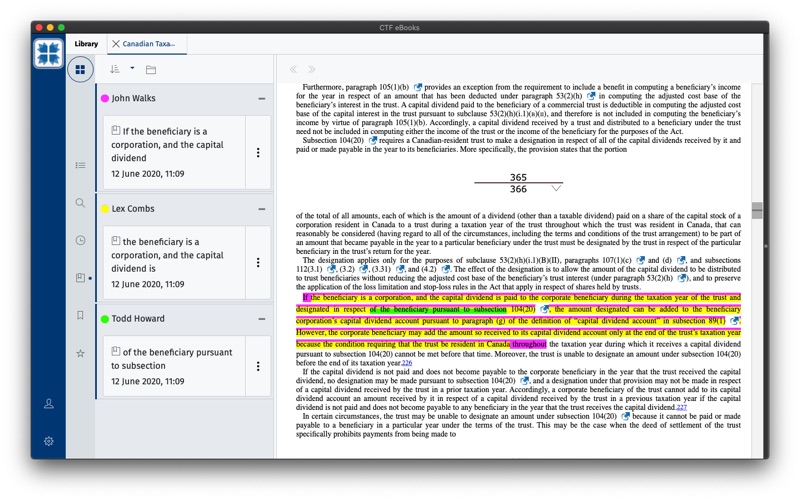Collapse the Todd Howard group
The width and height of the screenshot is (800, 500).
[262, 319]
